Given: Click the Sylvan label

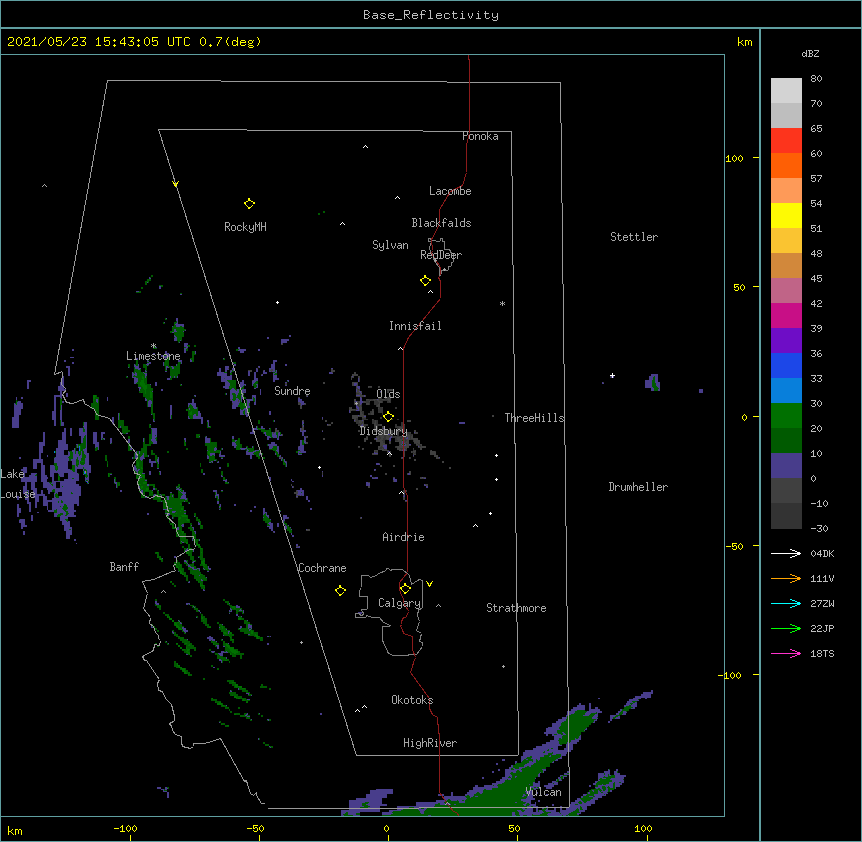Looking at the screenshot, I should [390, 245].
